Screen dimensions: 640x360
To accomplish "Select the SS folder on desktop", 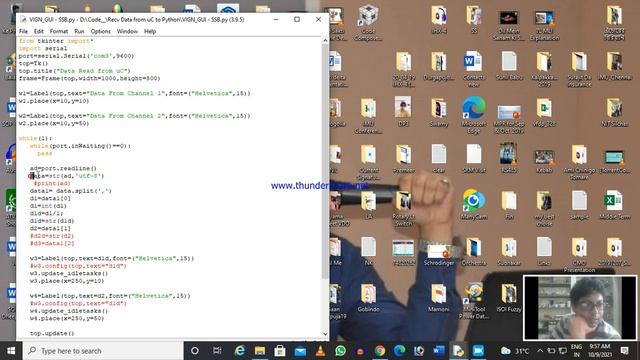I will tap(474, 19).
